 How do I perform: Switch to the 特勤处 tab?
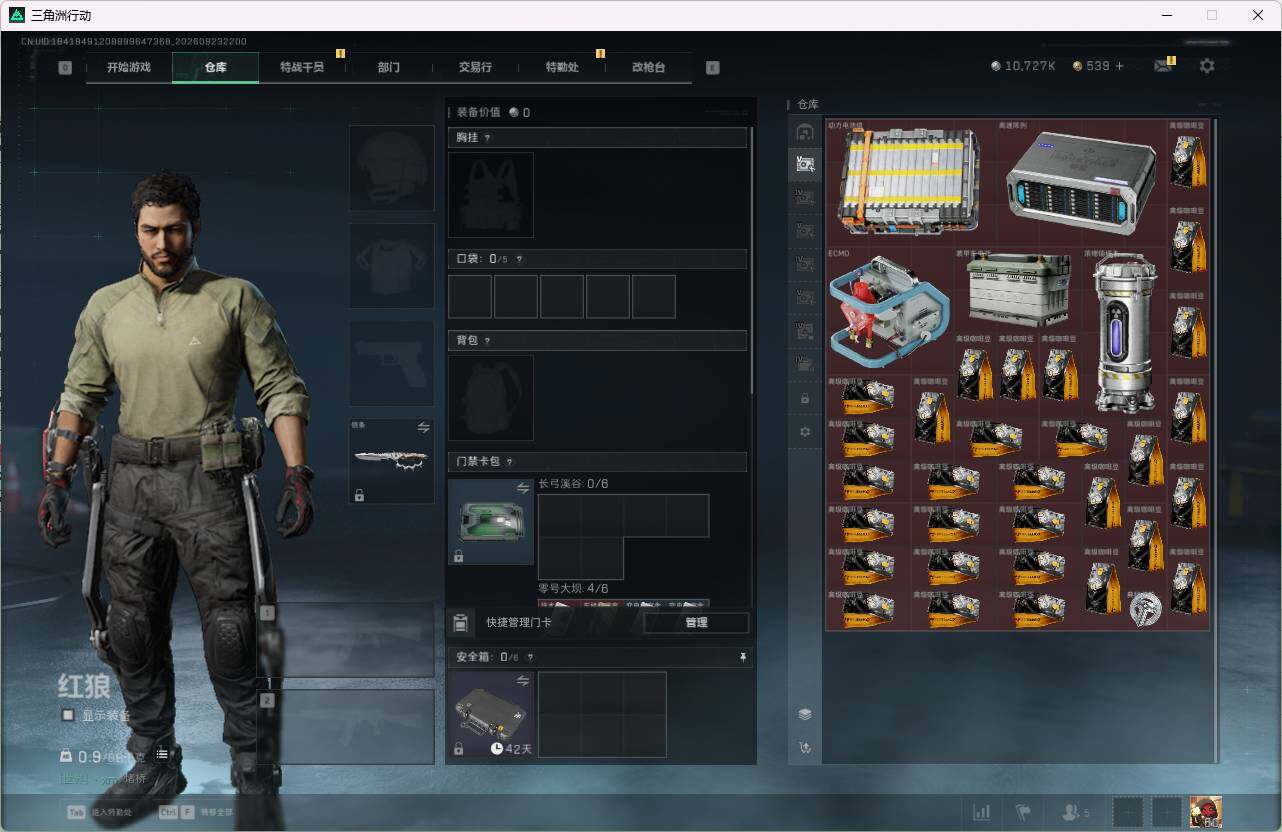click(562, 67)
